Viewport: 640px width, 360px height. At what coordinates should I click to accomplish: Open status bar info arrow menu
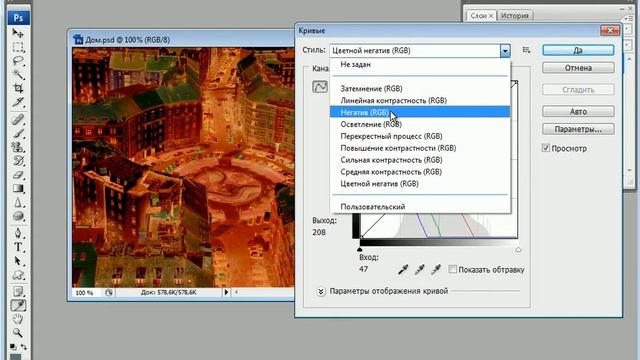[226, 292]
